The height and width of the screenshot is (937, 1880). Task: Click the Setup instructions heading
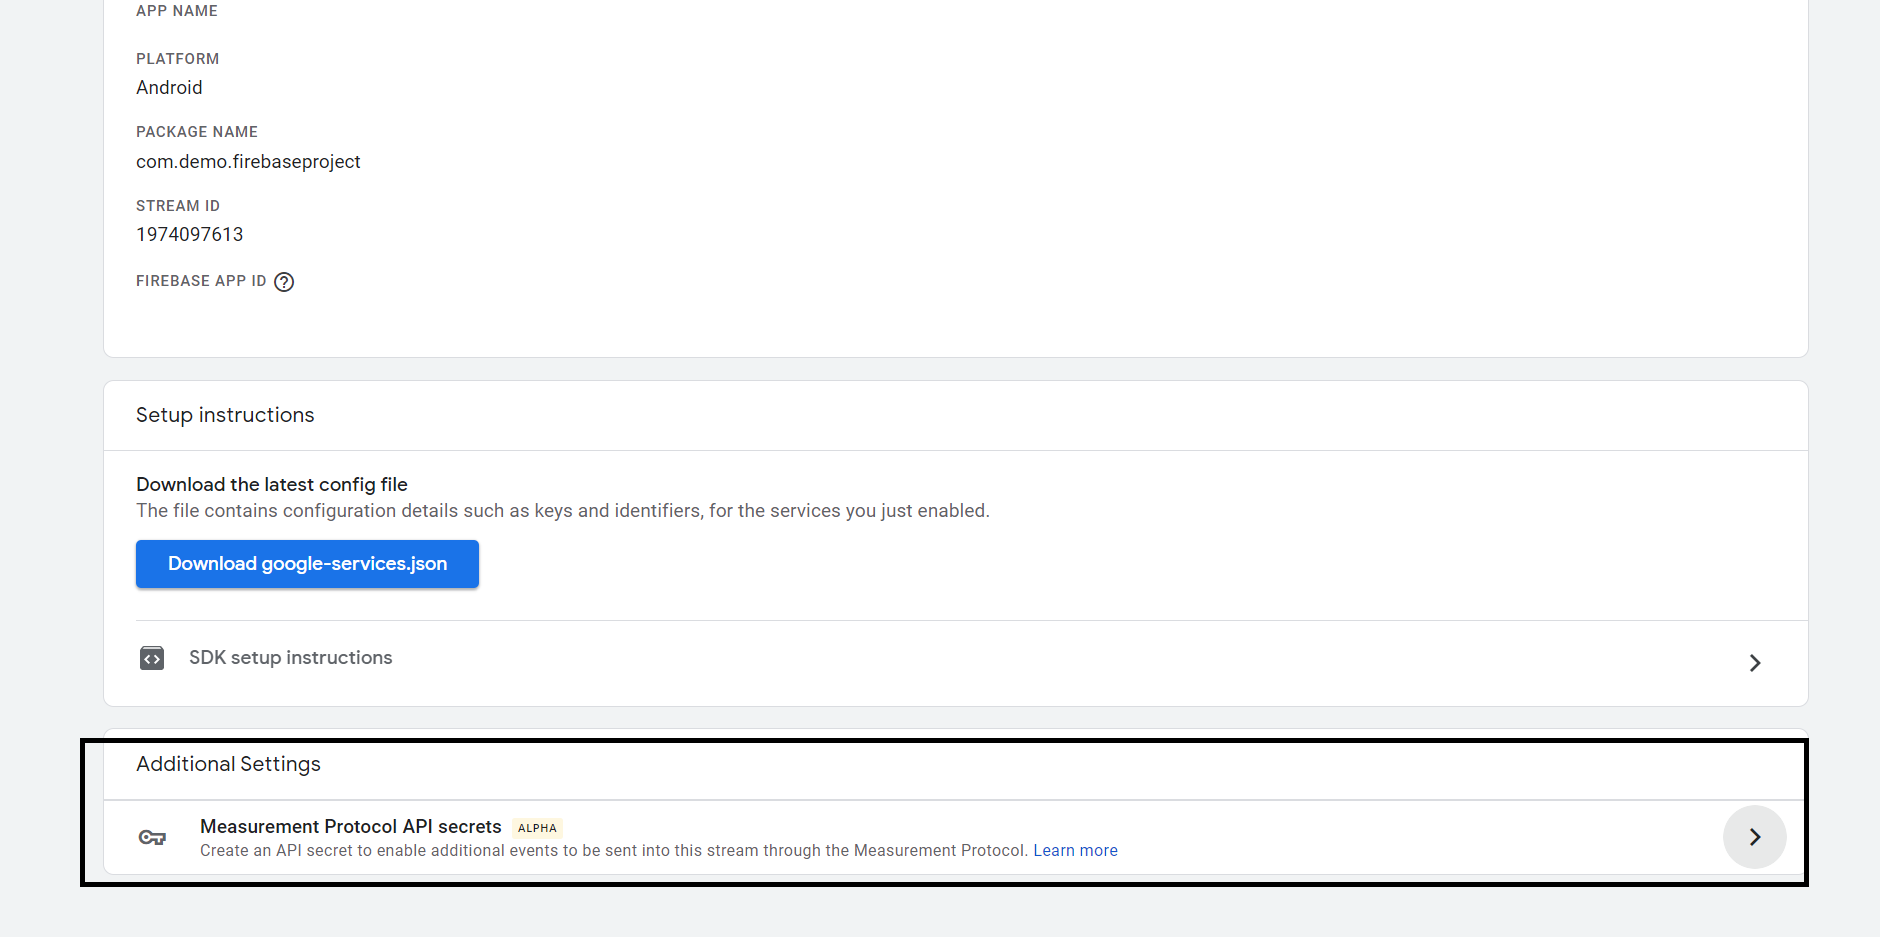click(224, 415)
